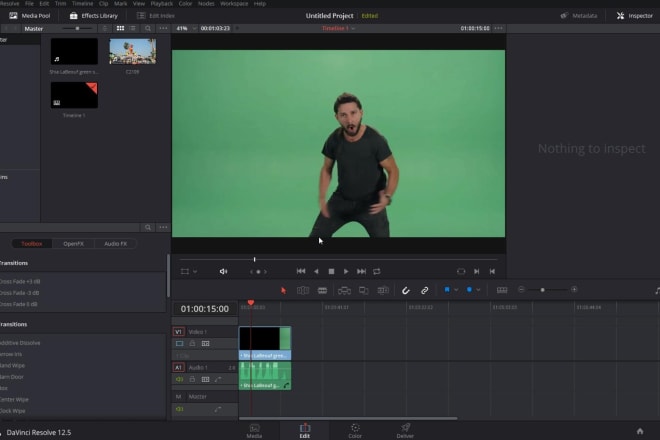Search effects library with magnifier icon
Image resolution: width=660 pixels, height=440 pixels.
pyautogui.click(x=148, y=227)
